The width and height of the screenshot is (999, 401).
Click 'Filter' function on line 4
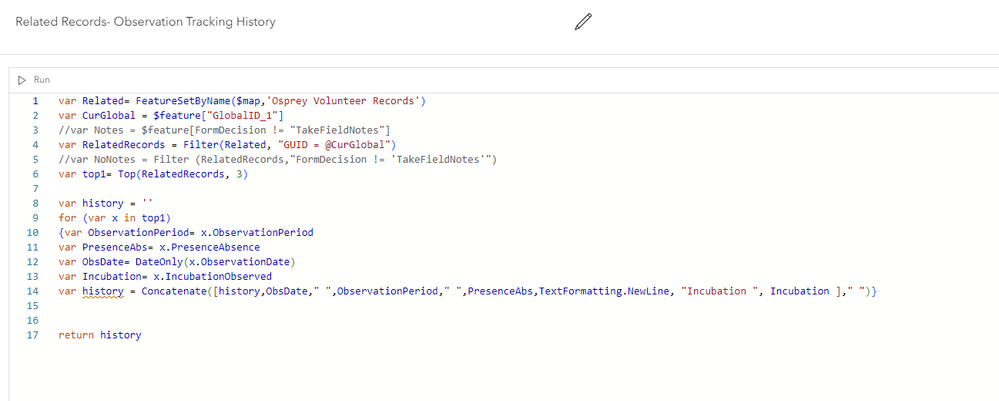pyautogui.click(x=199, y=145)
